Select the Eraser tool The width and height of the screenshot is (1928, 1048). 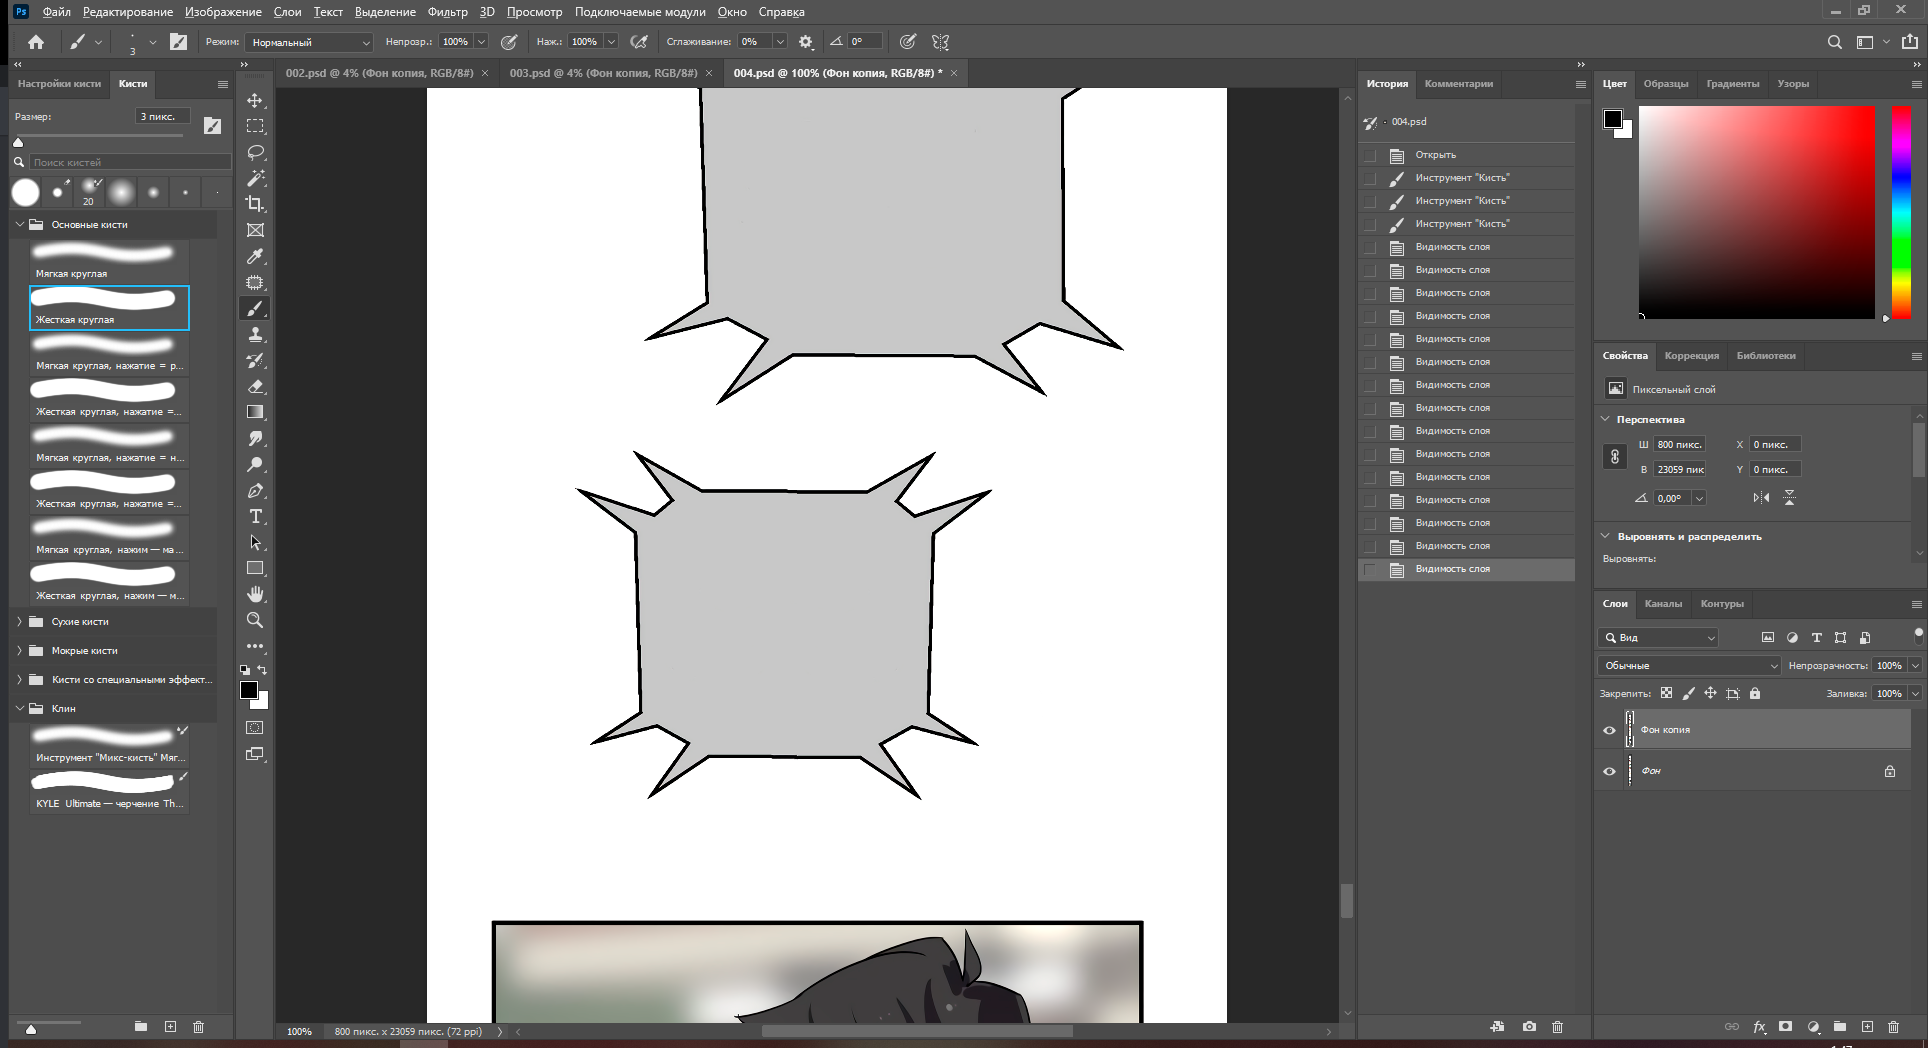(x=255, y=386)
